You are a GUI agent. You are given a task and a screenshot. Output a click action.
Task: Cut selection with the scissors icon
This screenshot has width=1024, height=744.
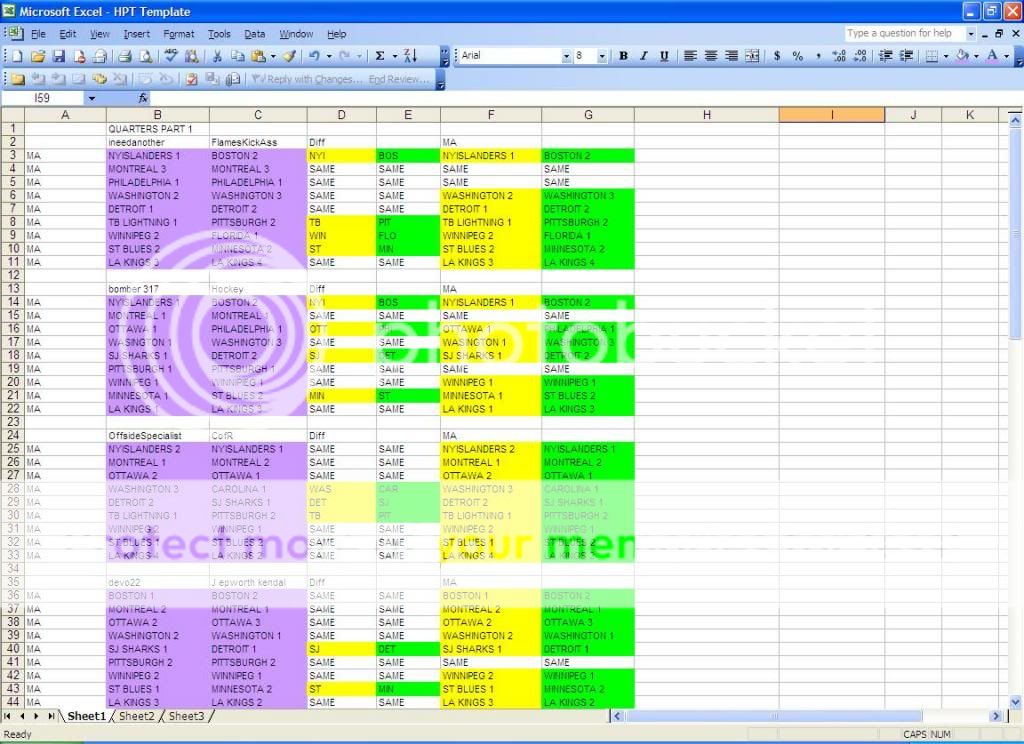217,56
